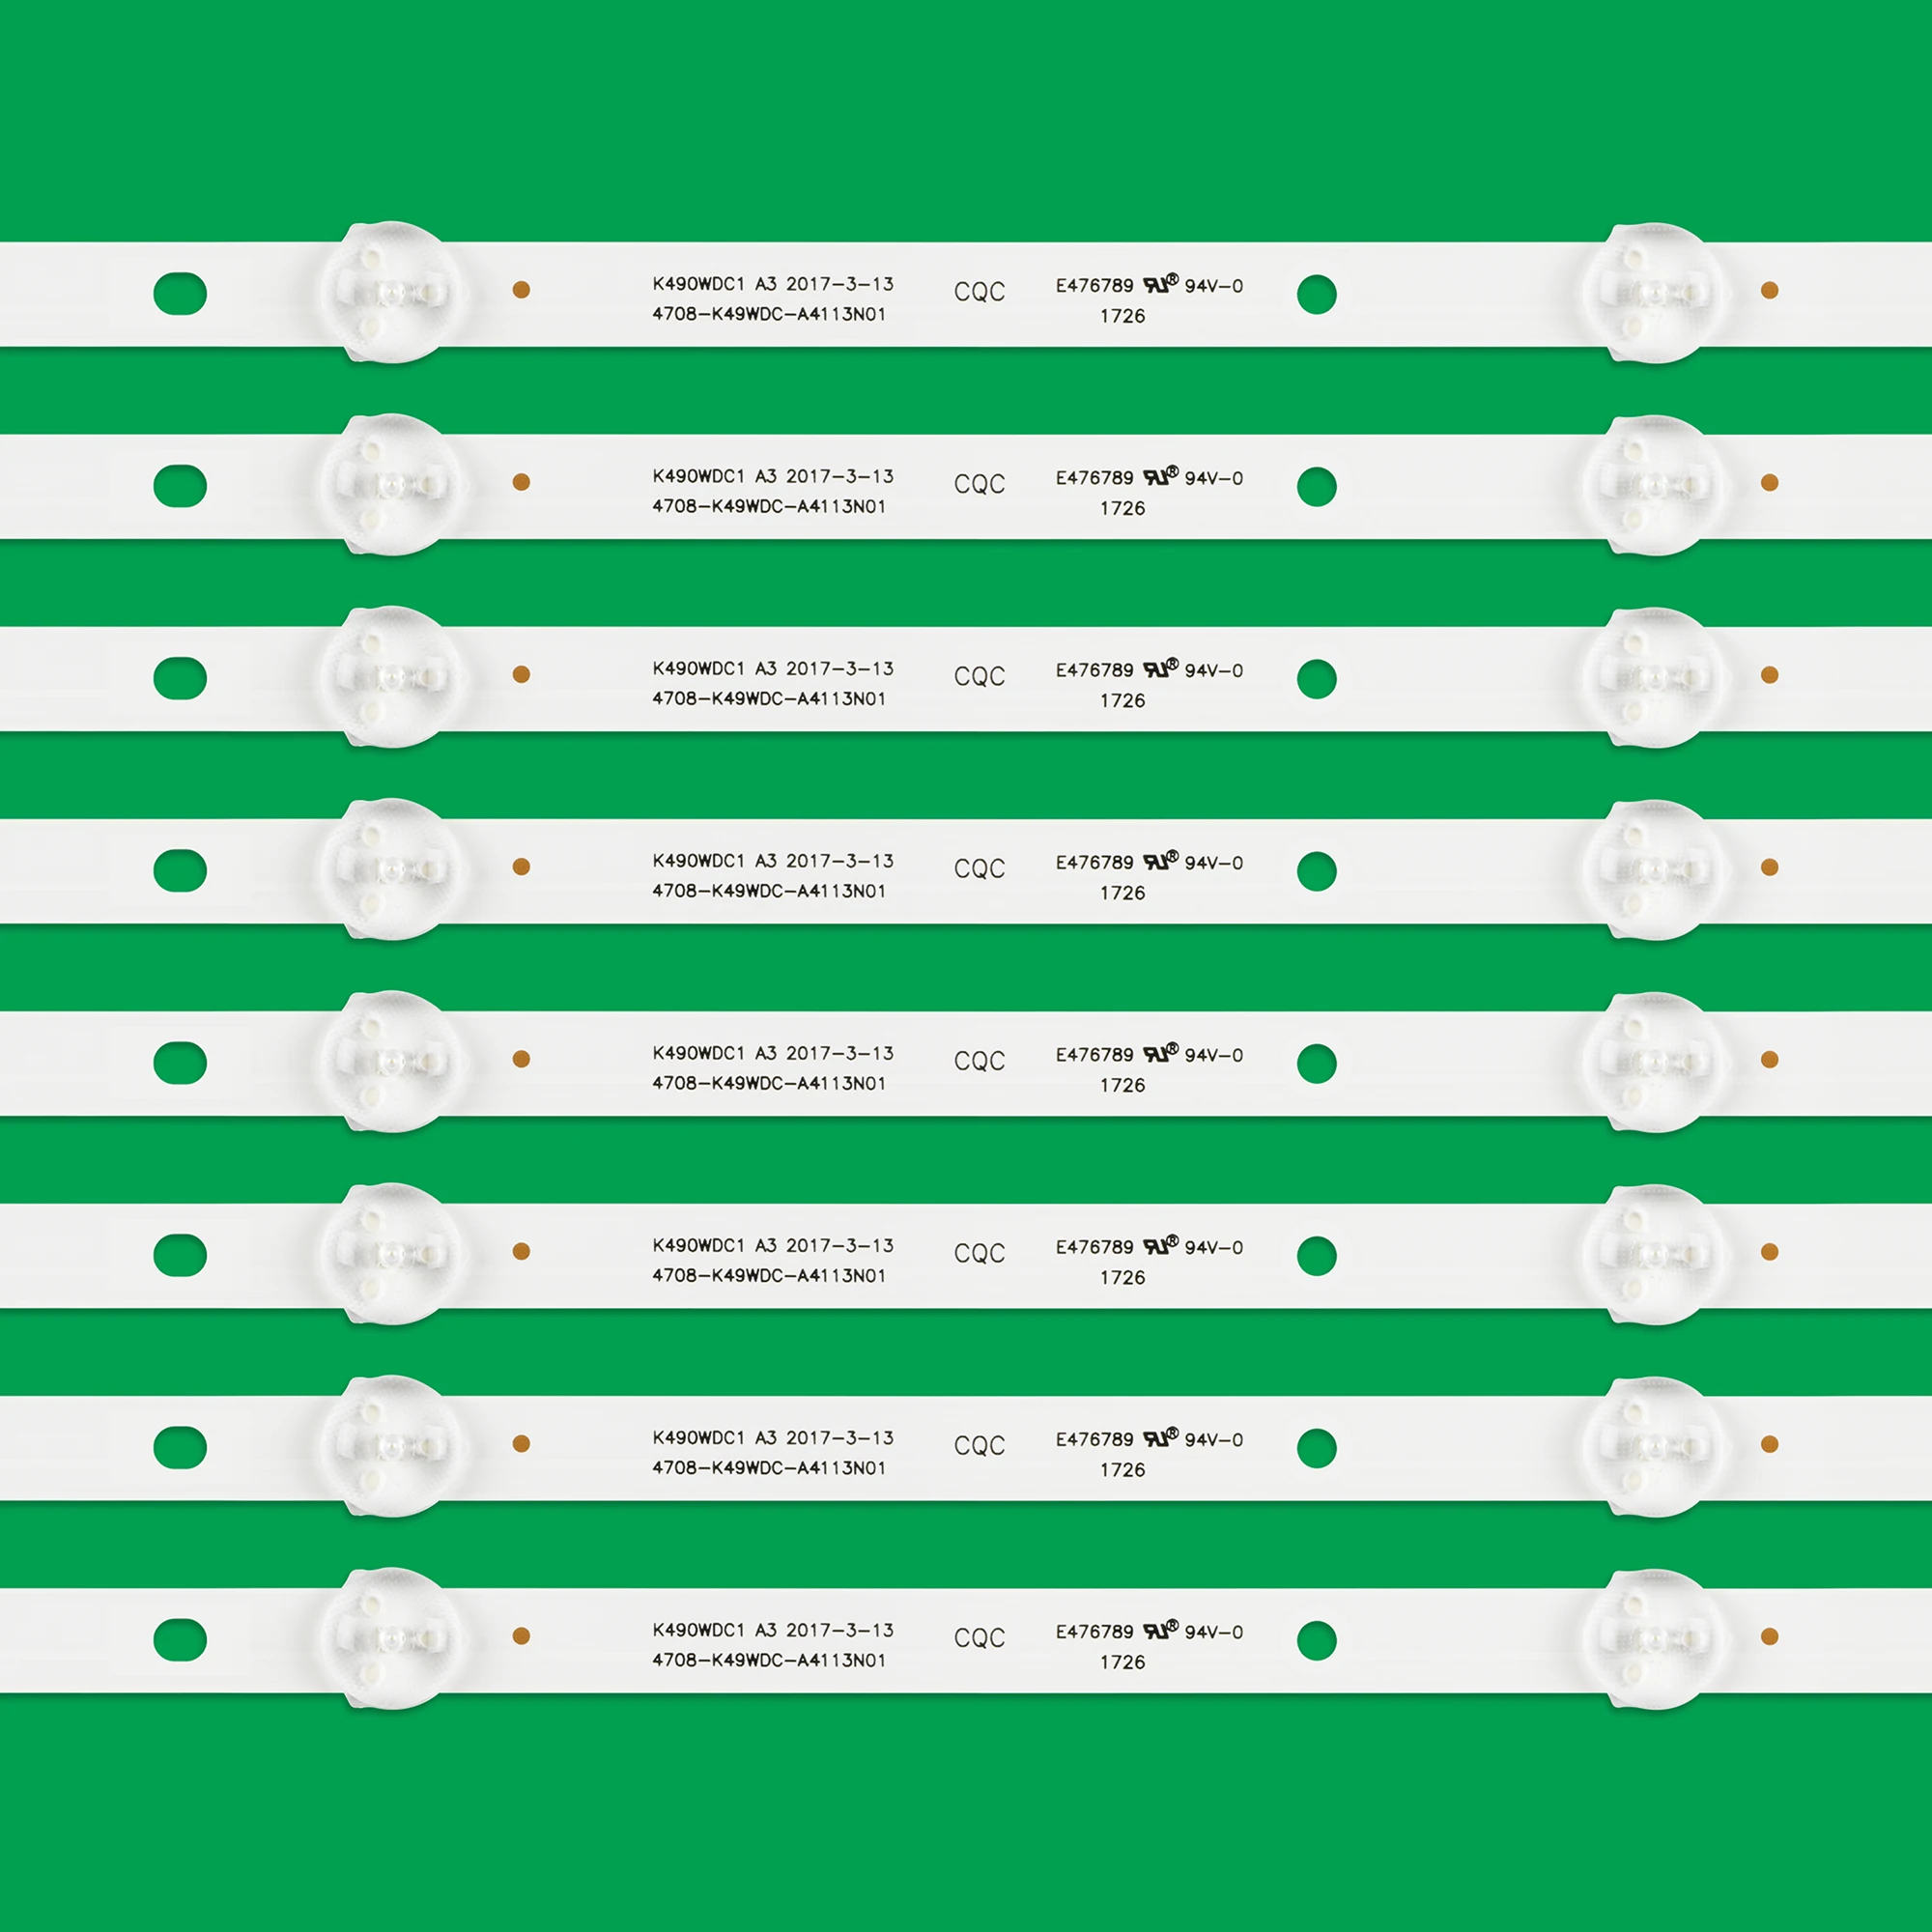
Task: Click the K490WDC1 text on the third strip
Action: pos(698,668)
